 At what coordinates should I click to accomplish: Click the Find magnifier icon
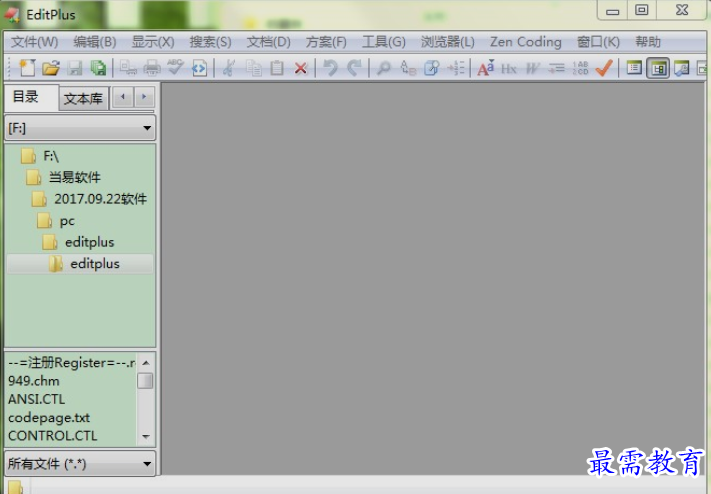point(384,68)
